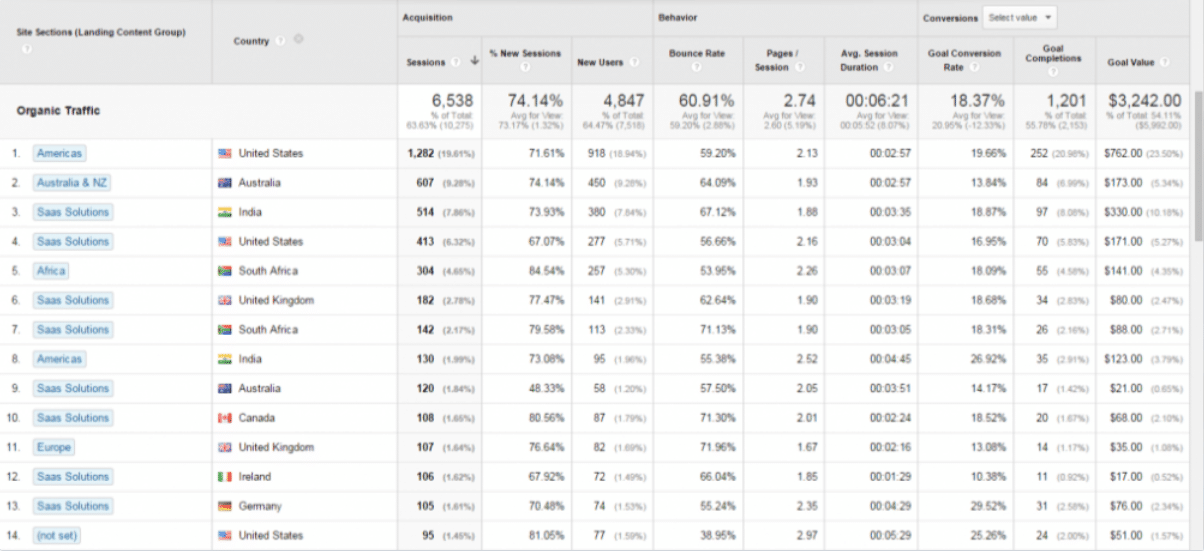The image size is (1204, 551).
Task: Click Saas Solutions link in the Germany row
Action: tap(73, 506)
